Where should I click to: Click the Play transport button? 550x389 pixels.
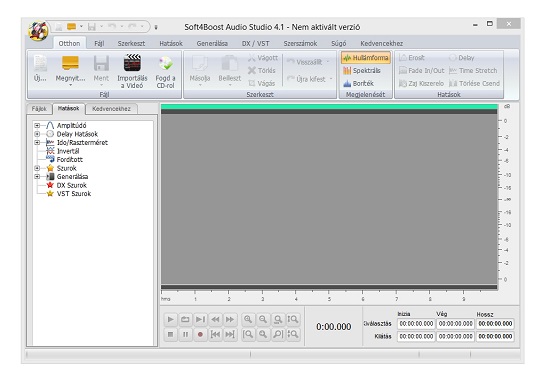(x=170, y=319)
